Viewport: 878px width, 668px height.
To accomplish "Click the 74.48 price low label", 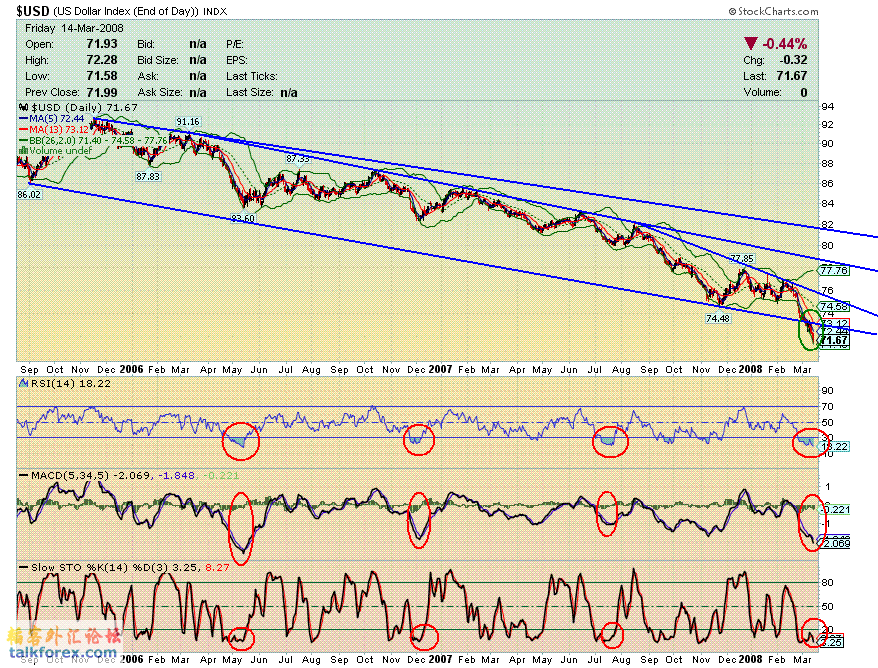I will coord(718,319).
